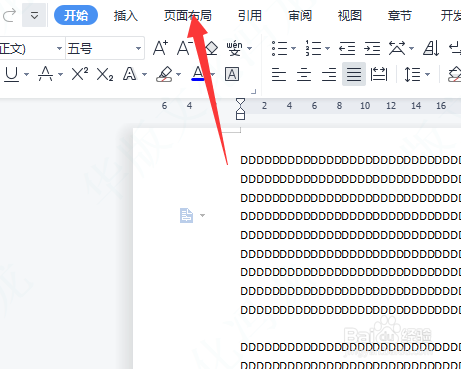
Task: Click the increase indent icon
Action: (372, 48)
